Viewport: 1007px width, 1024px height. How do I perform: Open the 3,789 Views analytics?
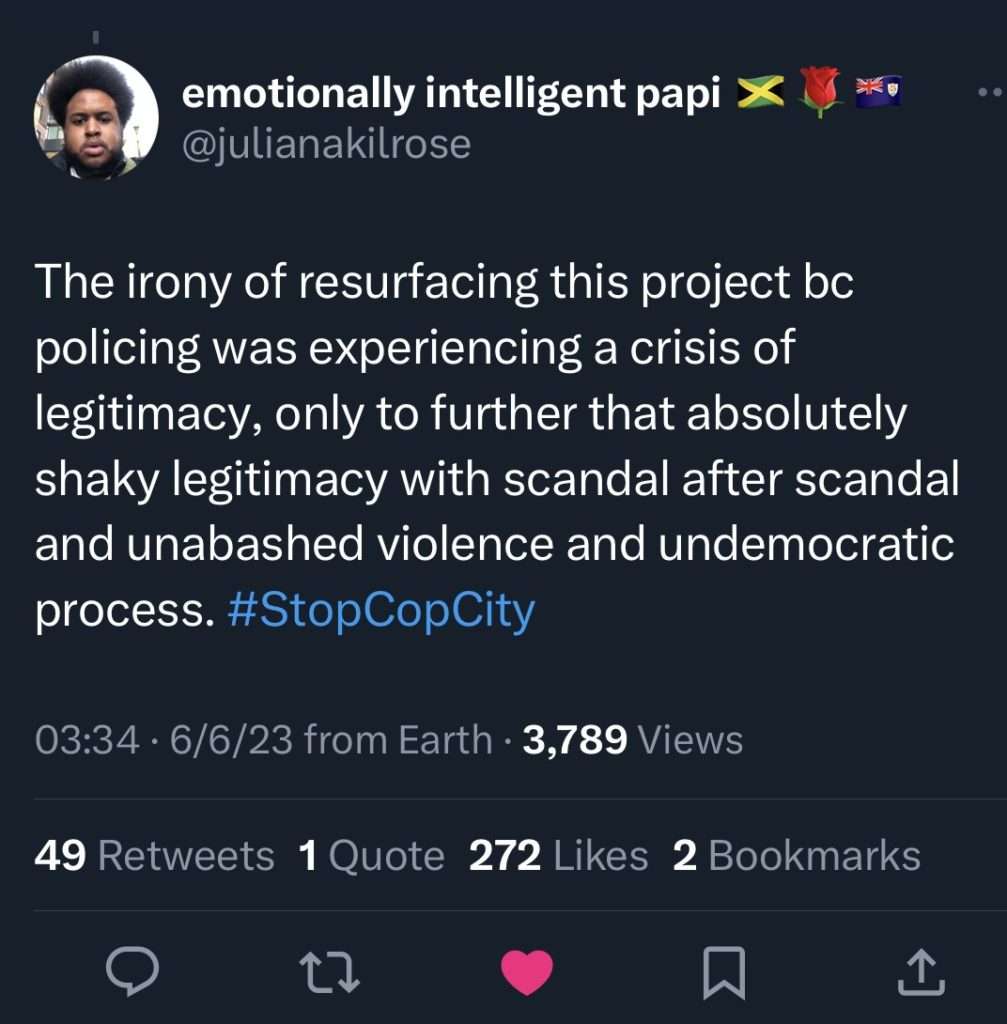pos(632,740)
